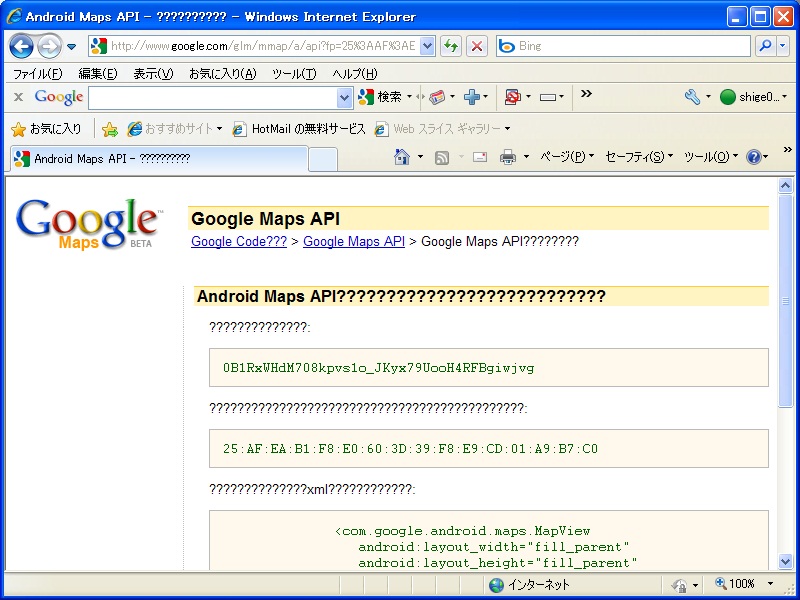Expand Google Toolbar search suggestions dropdown
This screenshot has width=800, height=600.
[345, 97]
